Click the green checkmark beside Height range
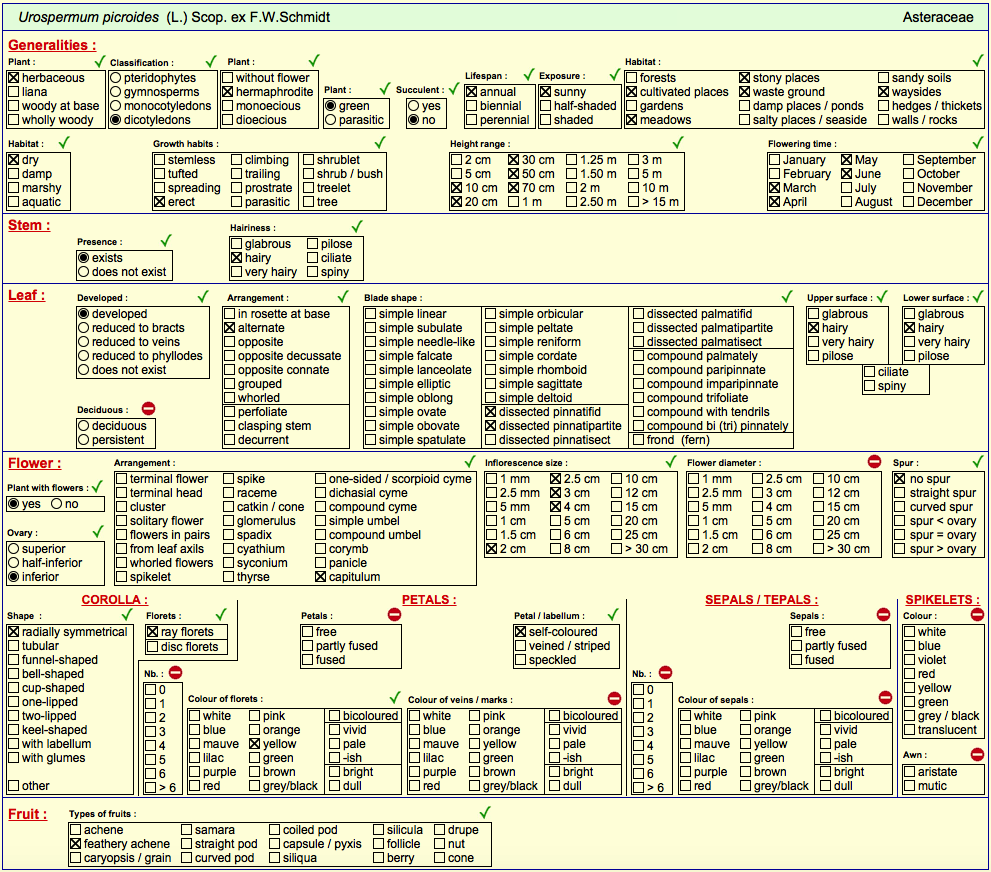991x872 pixels. [678, 142]
